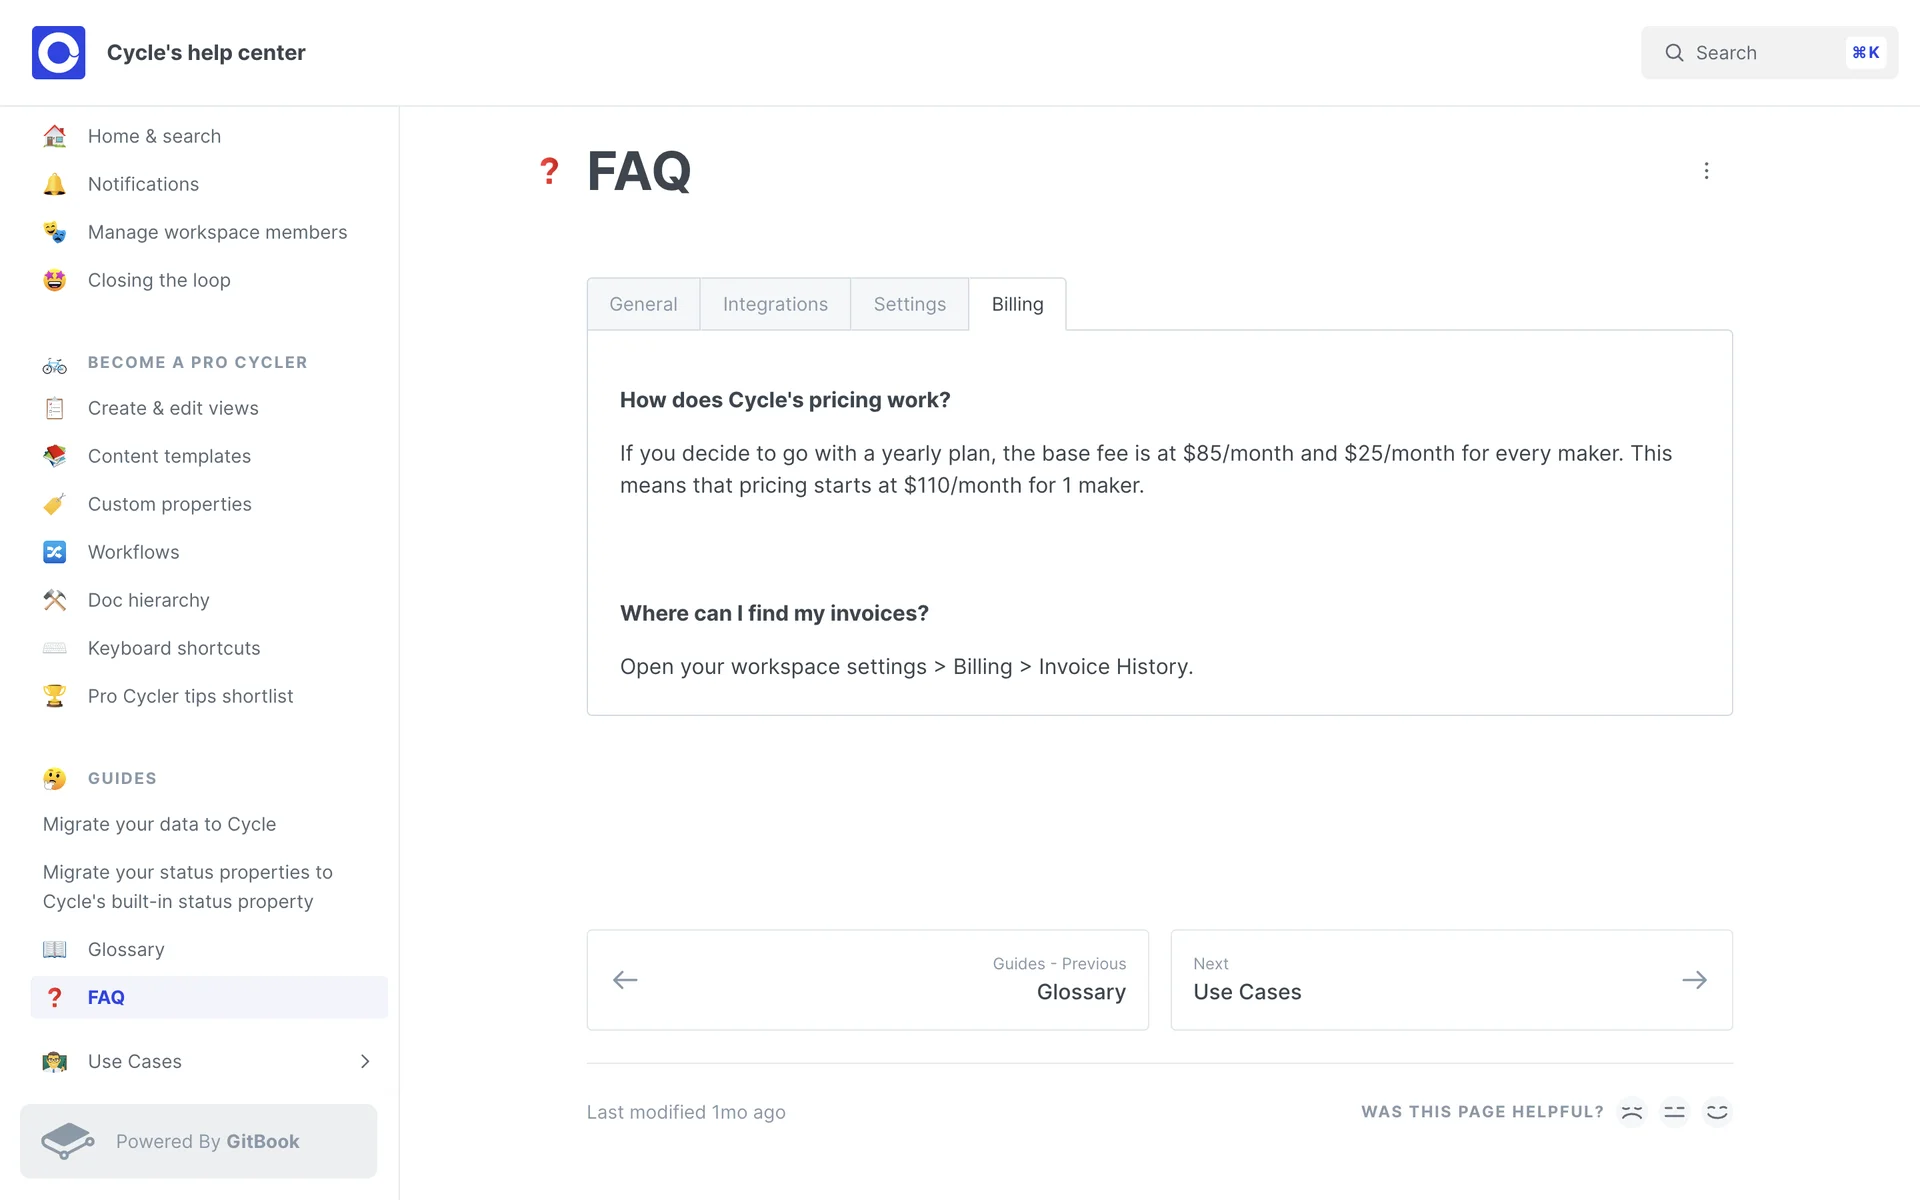Switch to the General tab
Viewport: 1920px width, 1200px height.
click(643, 304)
